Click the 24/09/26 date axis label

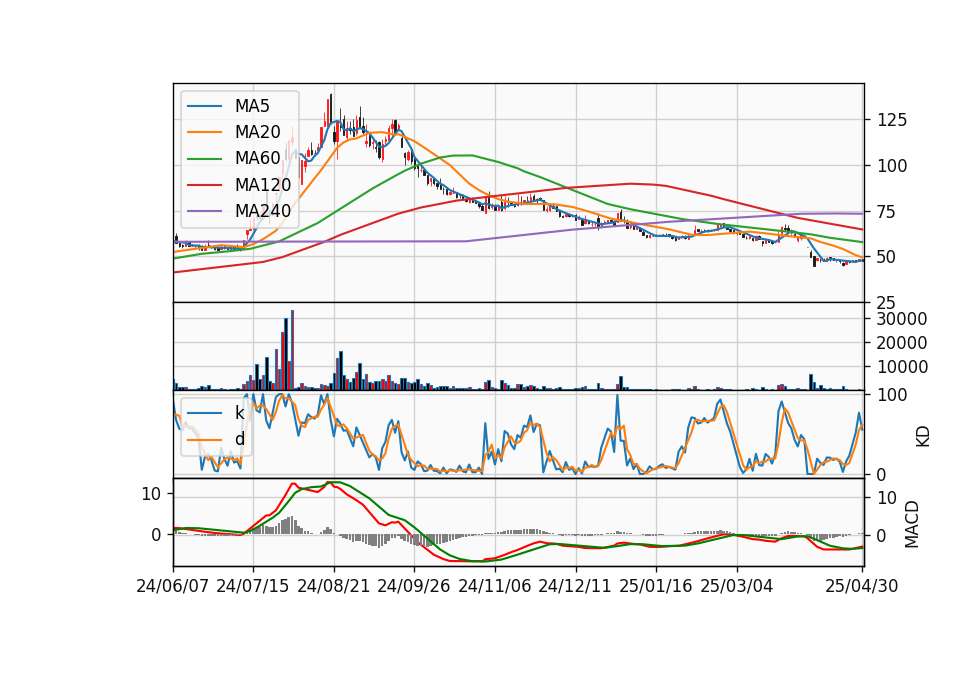(x=414, y=586)
